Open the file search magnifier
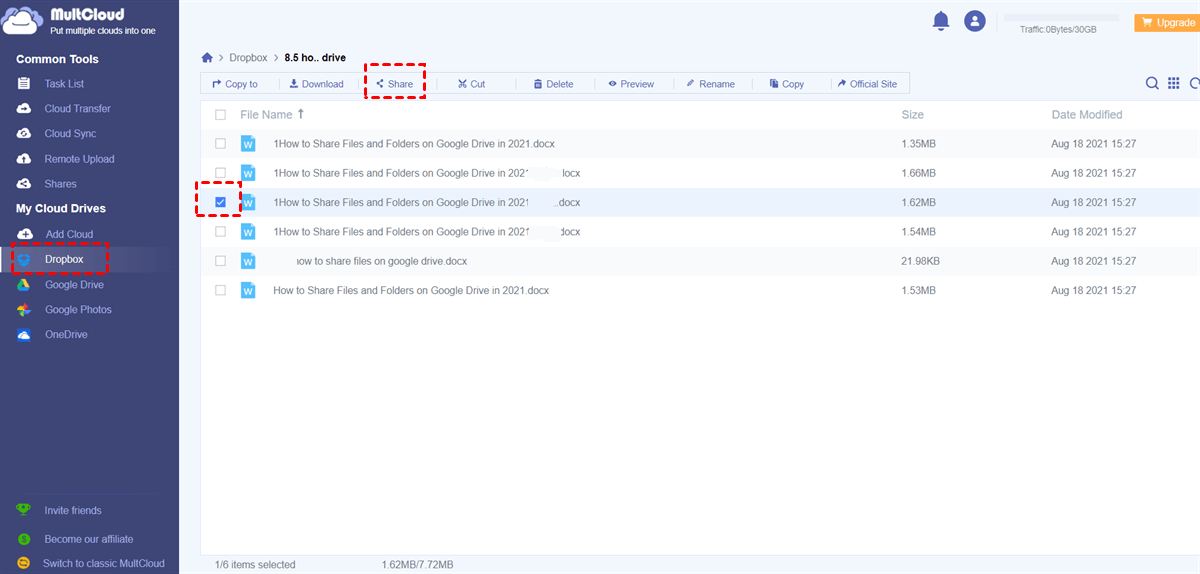The width and height of the screenshot is (1200, 574). pos(1153,84)
